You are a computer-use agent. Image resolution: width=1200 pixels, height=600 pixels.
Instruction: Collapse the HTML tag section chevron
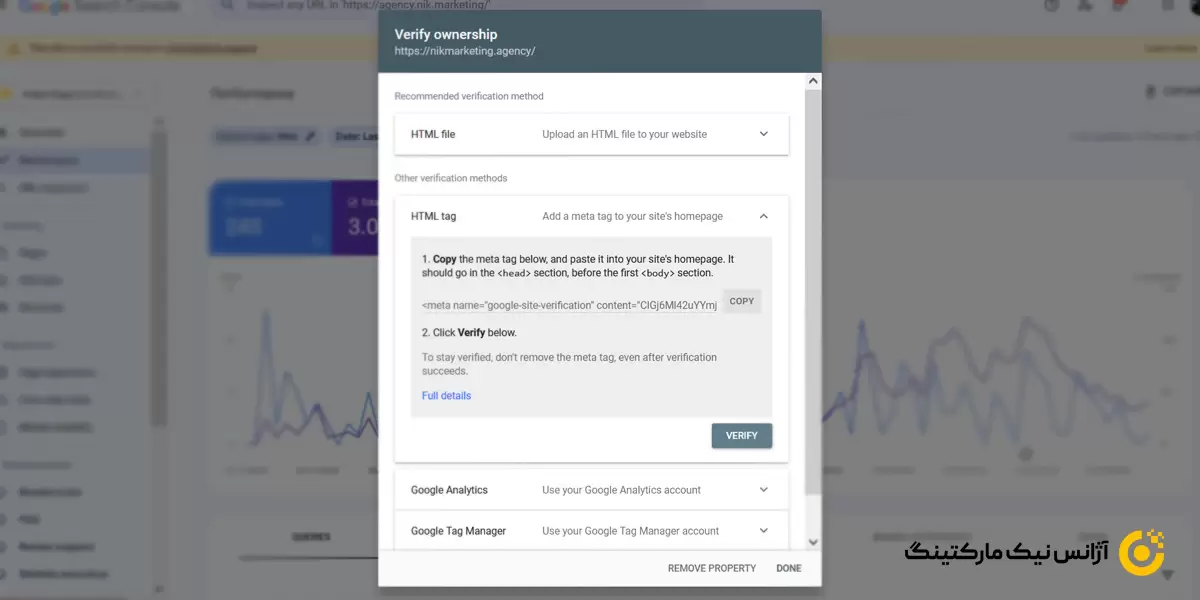(x=763, y=216)
